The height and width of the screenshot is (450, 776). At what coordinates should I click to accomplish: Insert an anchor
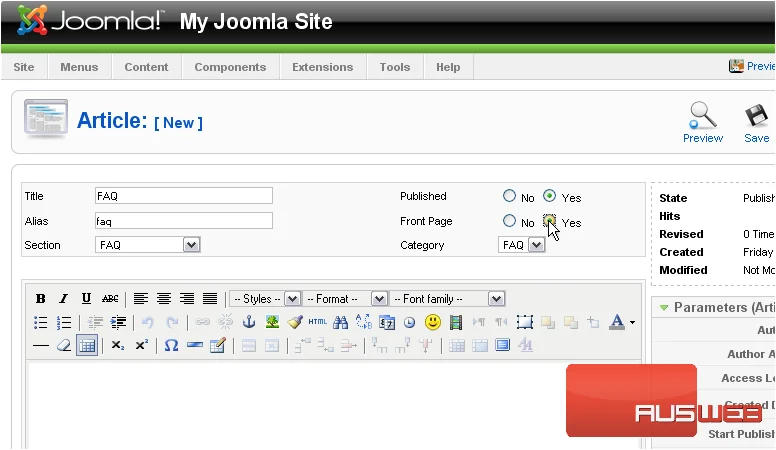249,322
